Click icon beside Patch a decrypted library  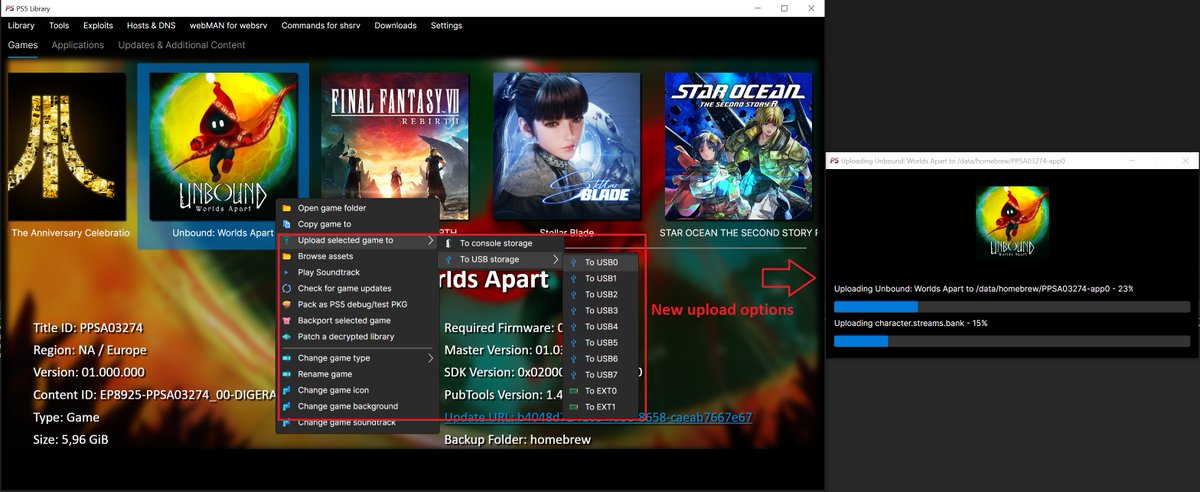tap(287, 336)
